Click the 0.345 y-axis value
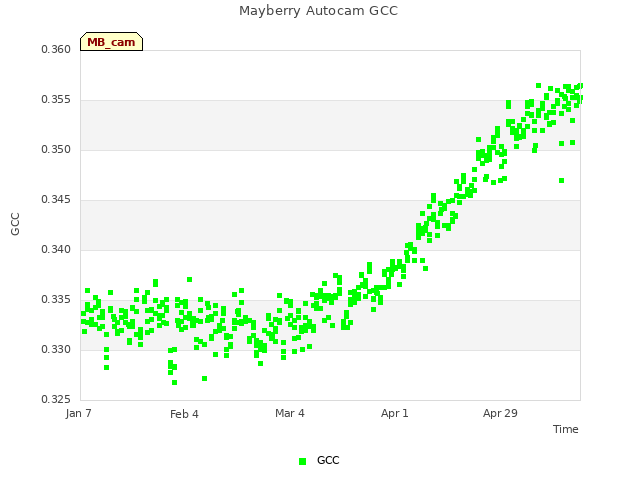Image resolution: width=640 pixels, height=480 pixels. 56,200
